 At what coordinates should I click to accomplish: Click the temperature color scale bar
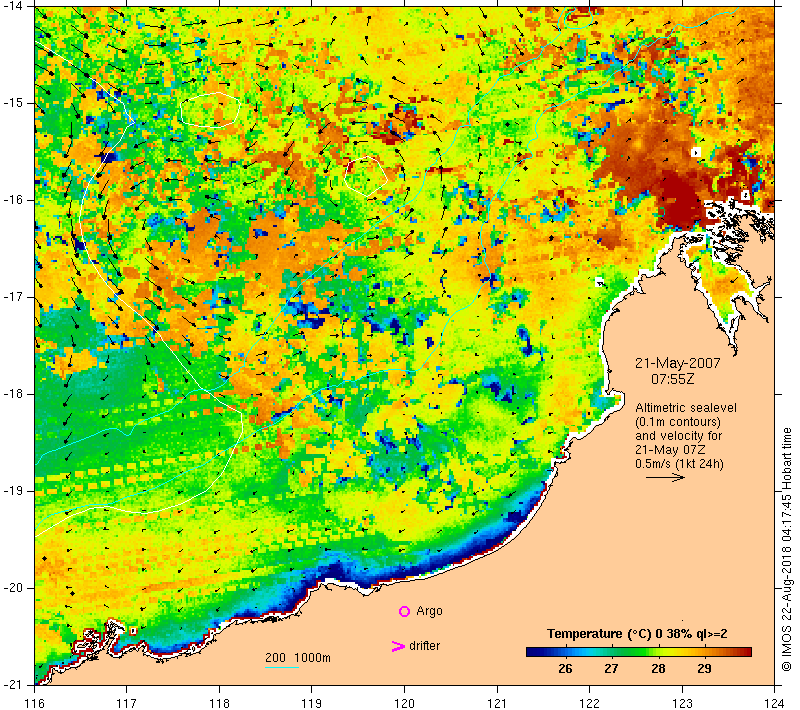pos(639,652)
